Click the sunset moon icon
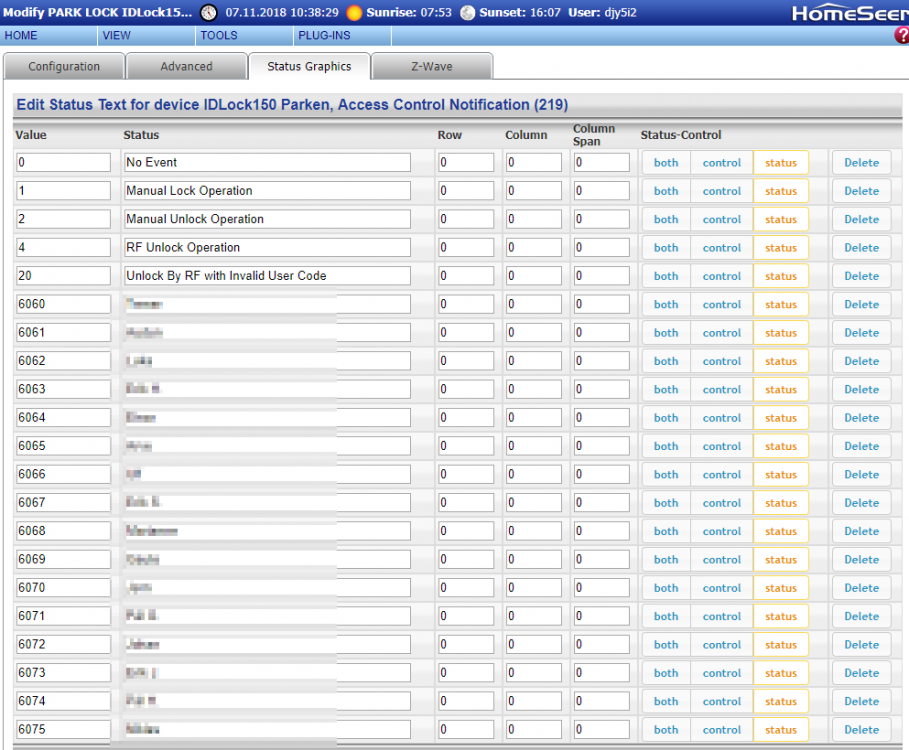The height and width of the screenshot is (750, 909). pos(467,13)
